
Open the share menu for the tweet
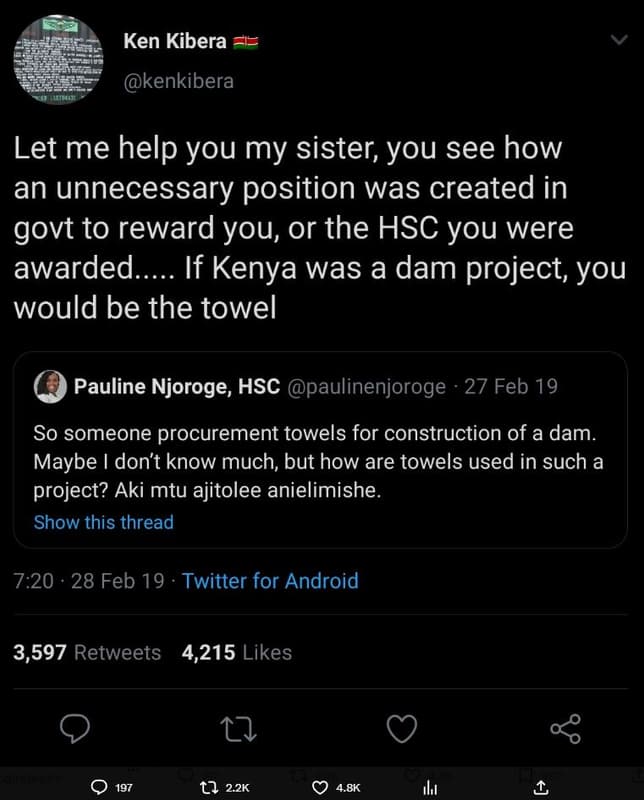[565, 730]
